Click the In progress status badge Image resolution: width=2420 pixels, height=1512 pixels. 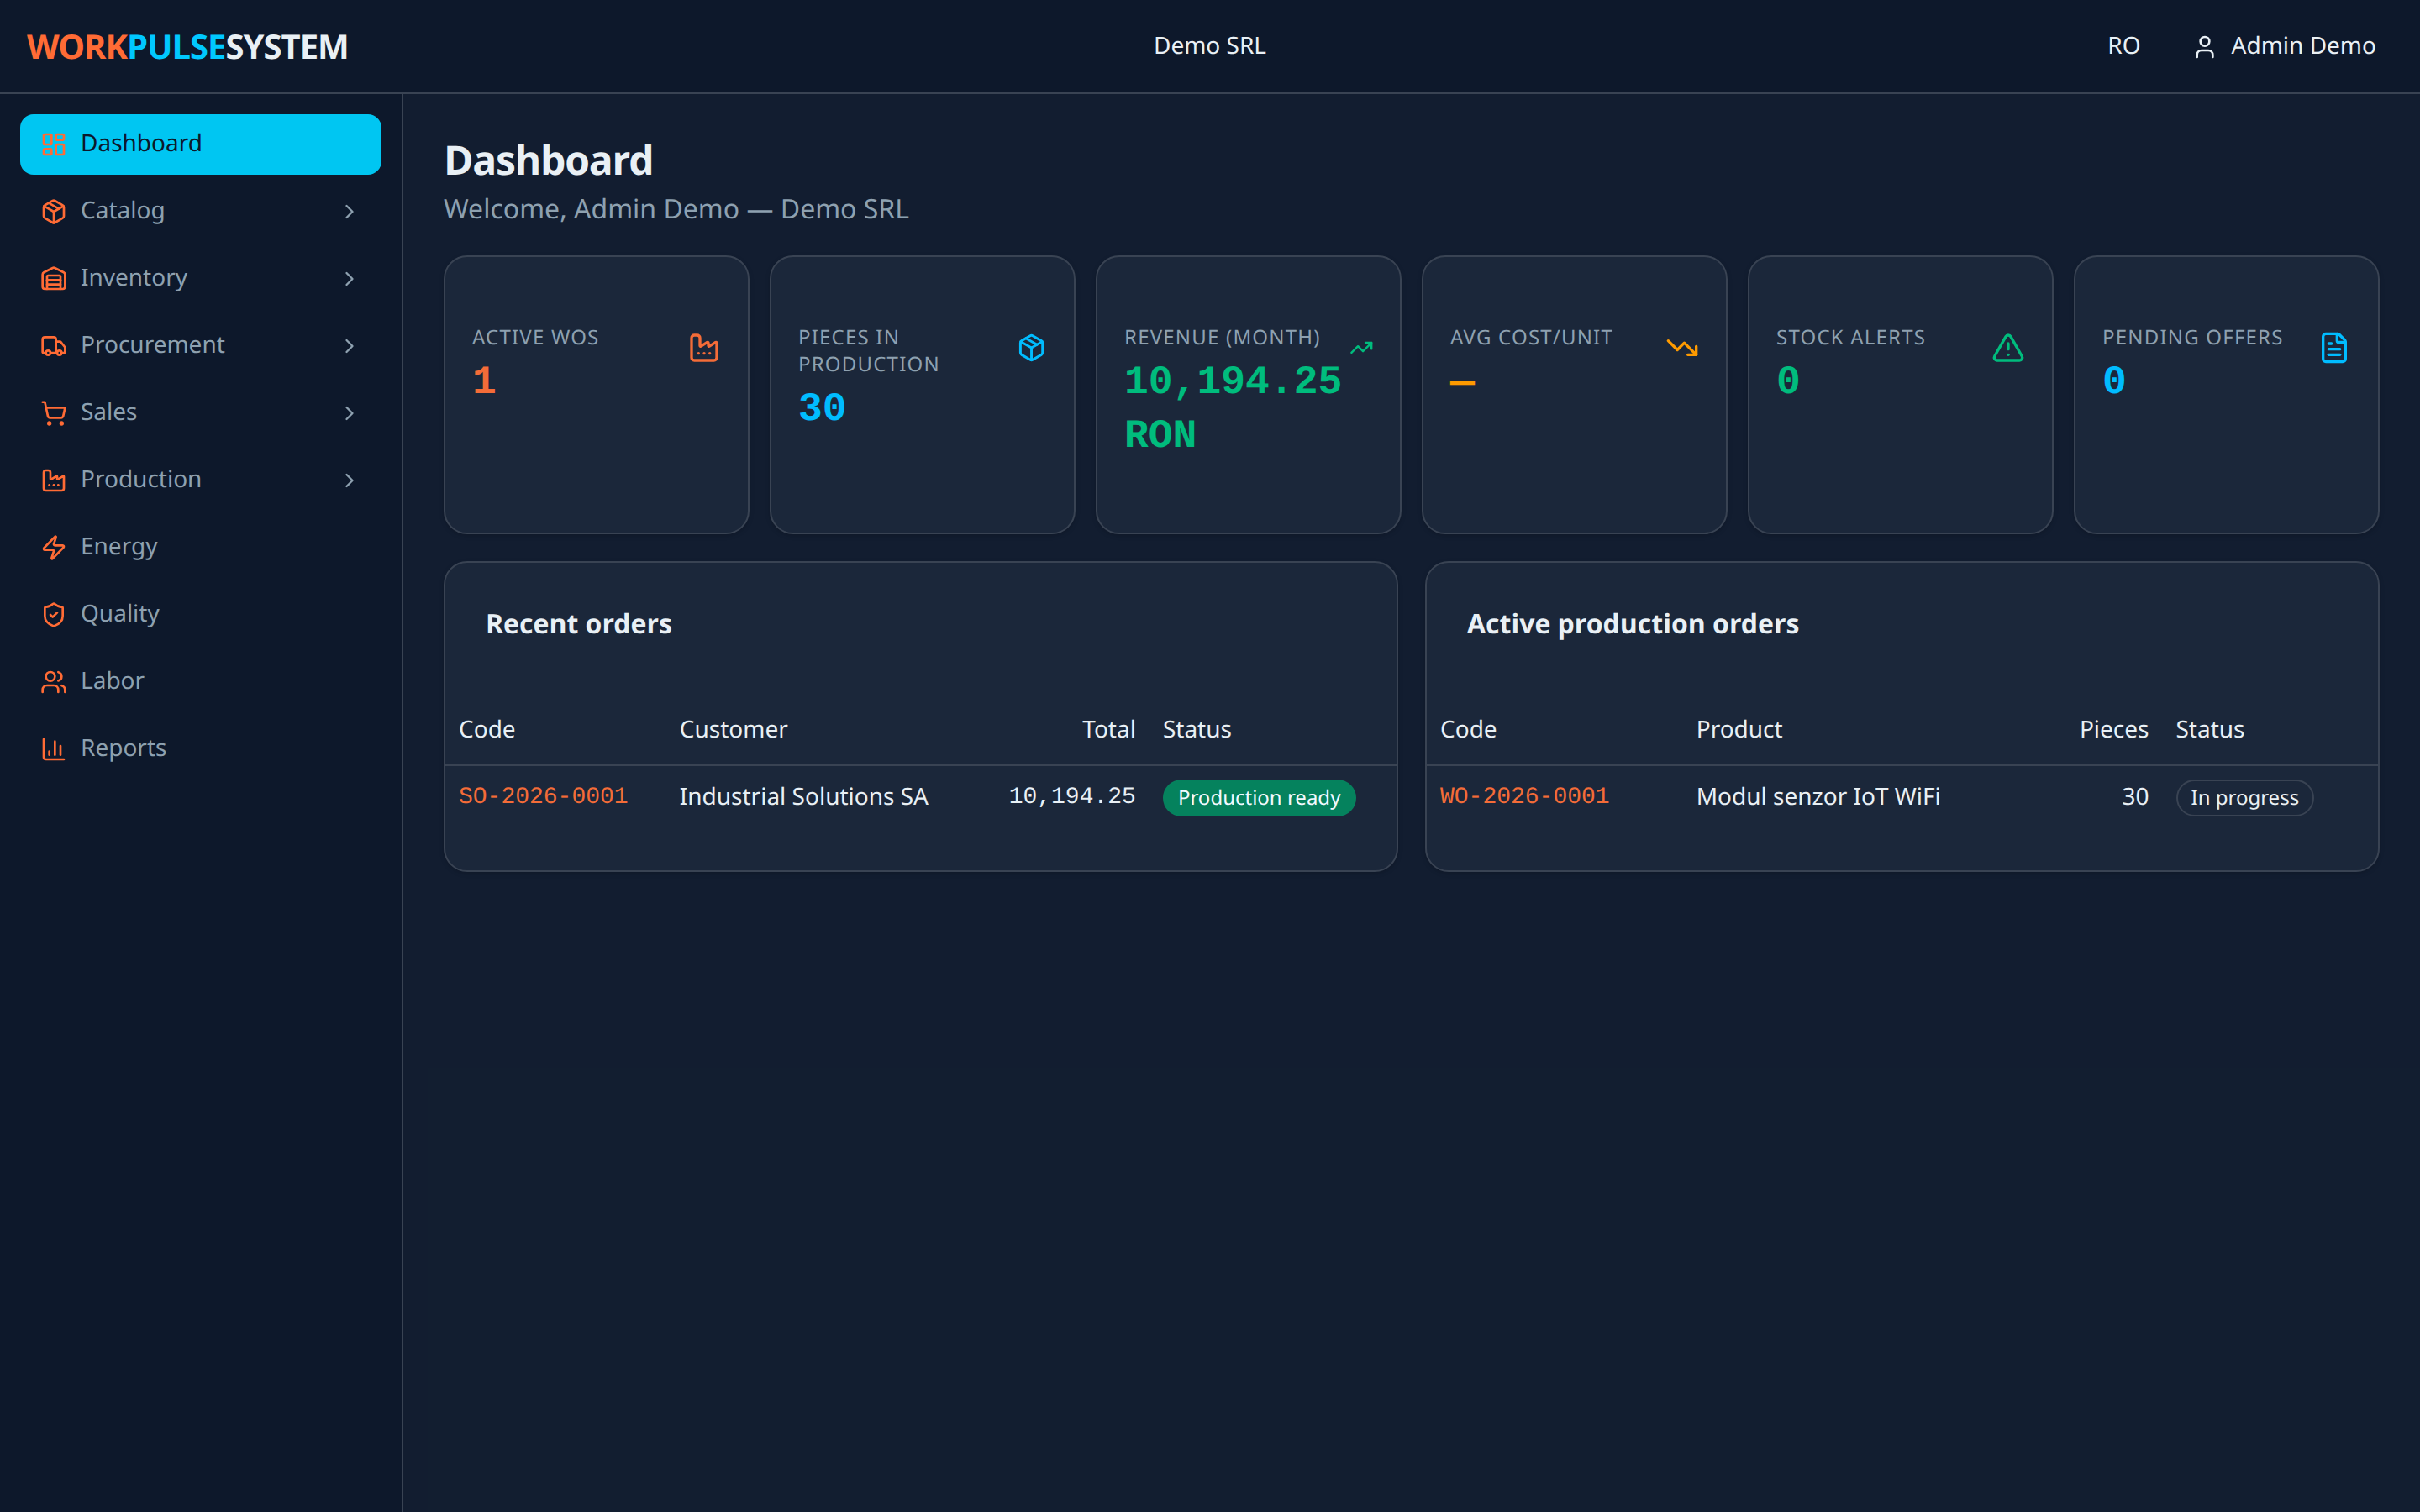pos(2244,798)
